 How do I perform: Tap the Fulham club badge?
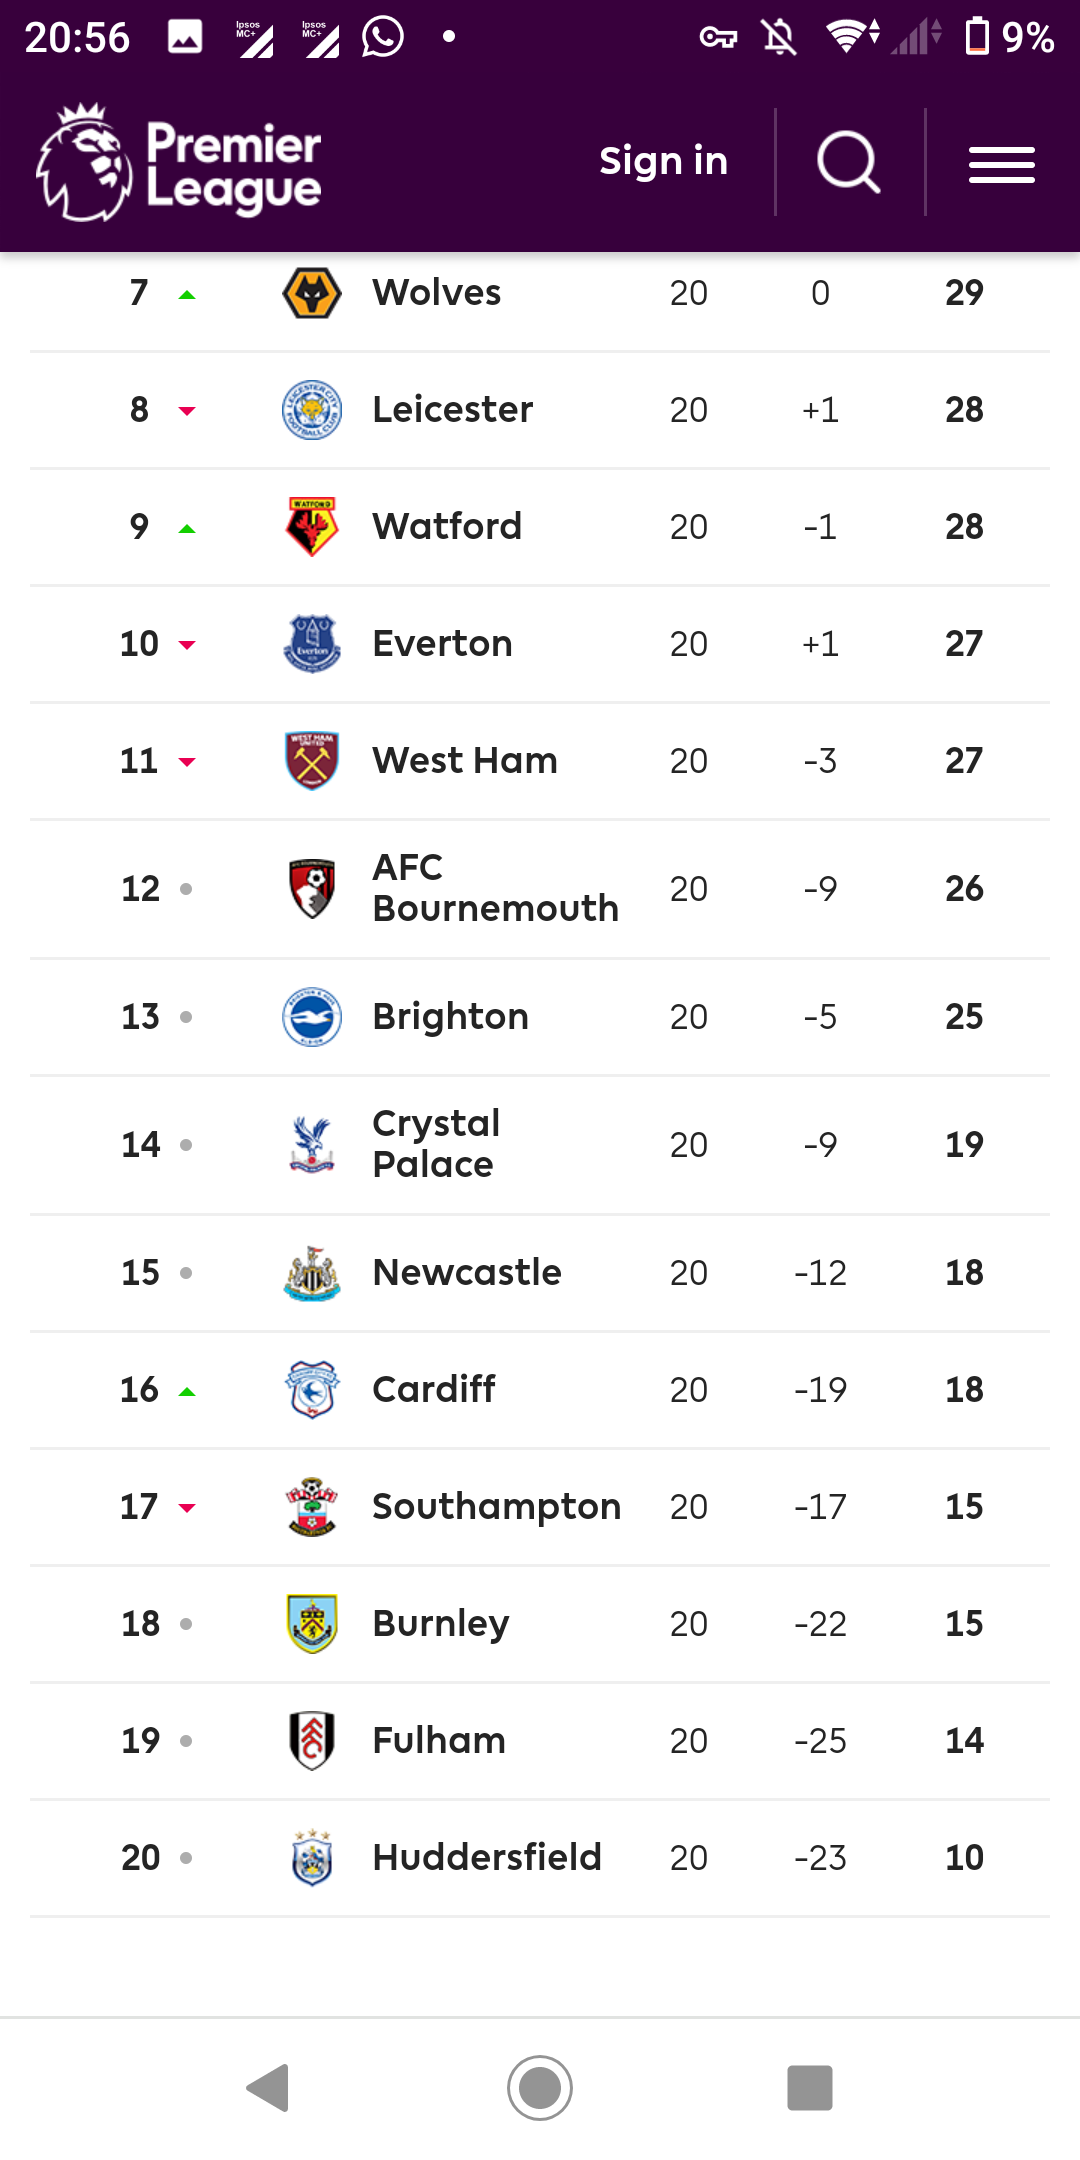[x=312, y=1741]
